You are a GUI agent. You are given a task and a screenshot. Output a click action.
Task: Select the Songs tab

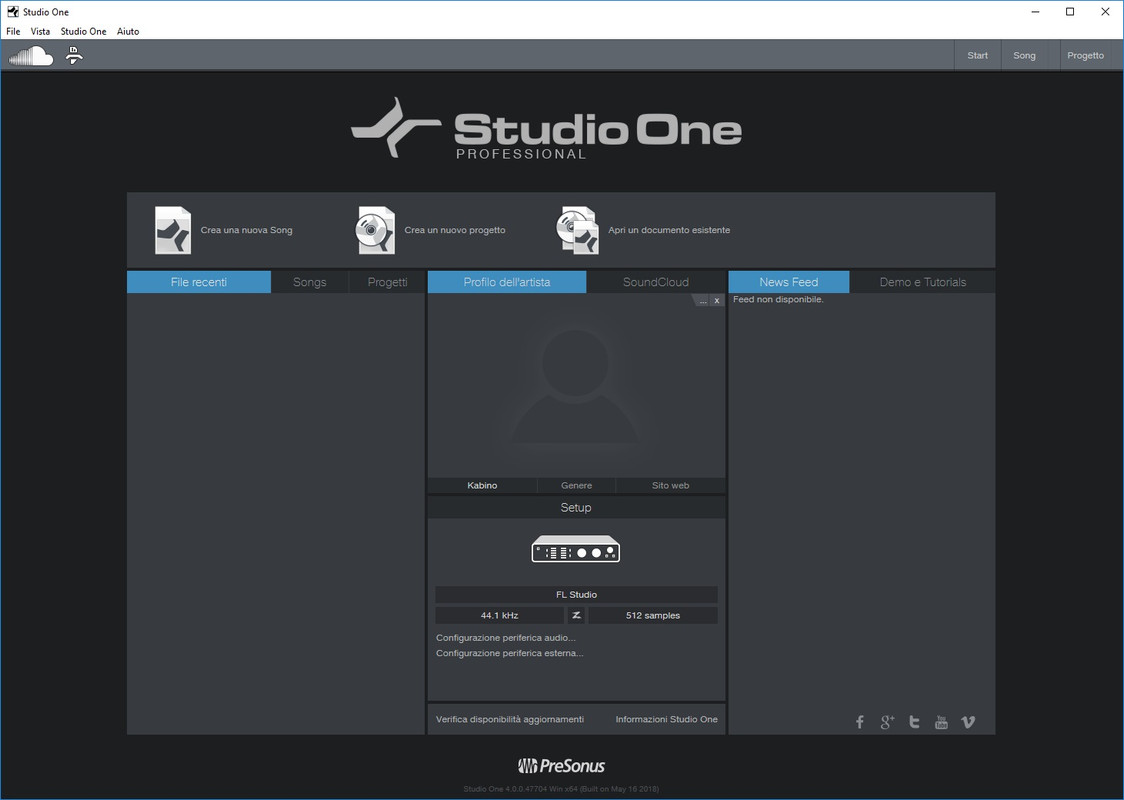click(310, 282)
